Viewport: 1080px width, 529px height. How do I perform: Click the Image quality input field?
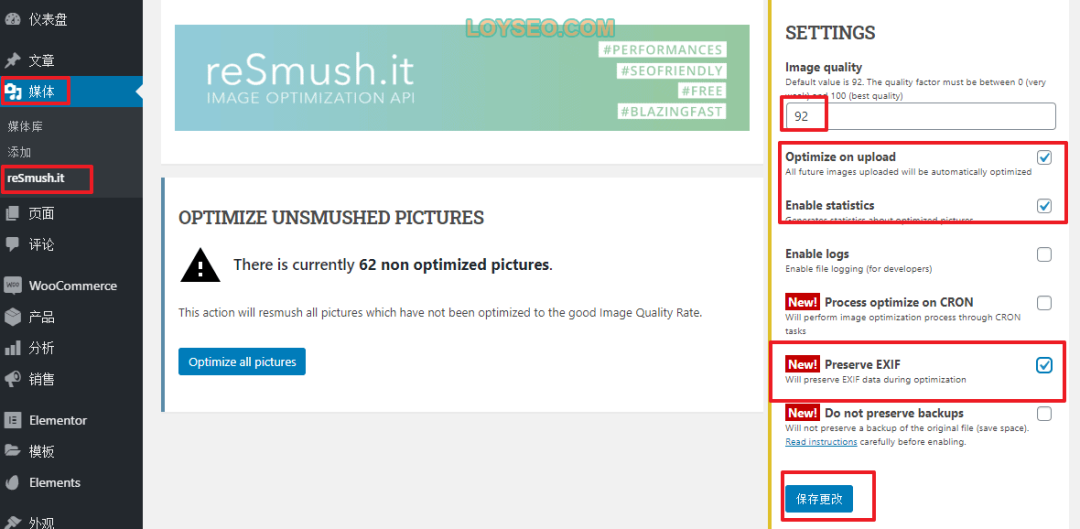(921, 116)
